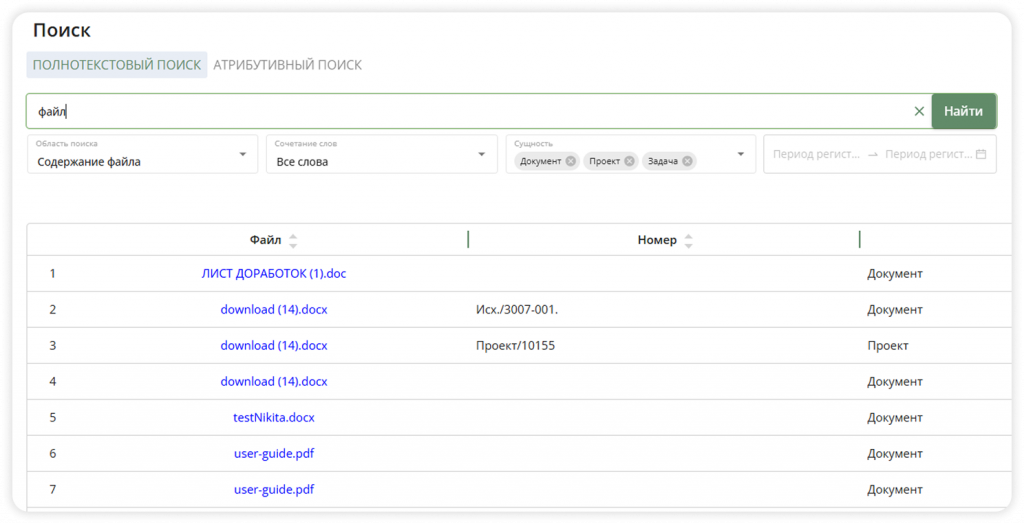Click the Найти search button
The image size is (1024, 524).
(963, 111)
